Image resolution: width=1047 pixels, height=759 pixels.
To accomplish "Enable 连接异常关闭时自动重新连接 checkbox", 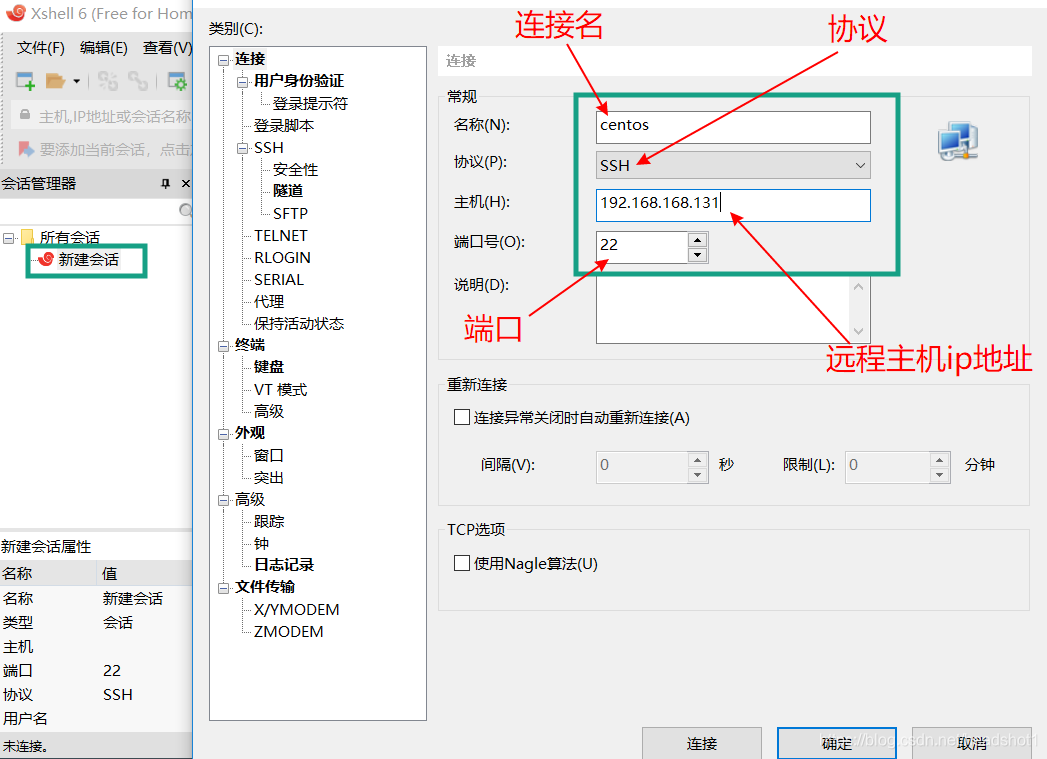I will pos(461,417).
